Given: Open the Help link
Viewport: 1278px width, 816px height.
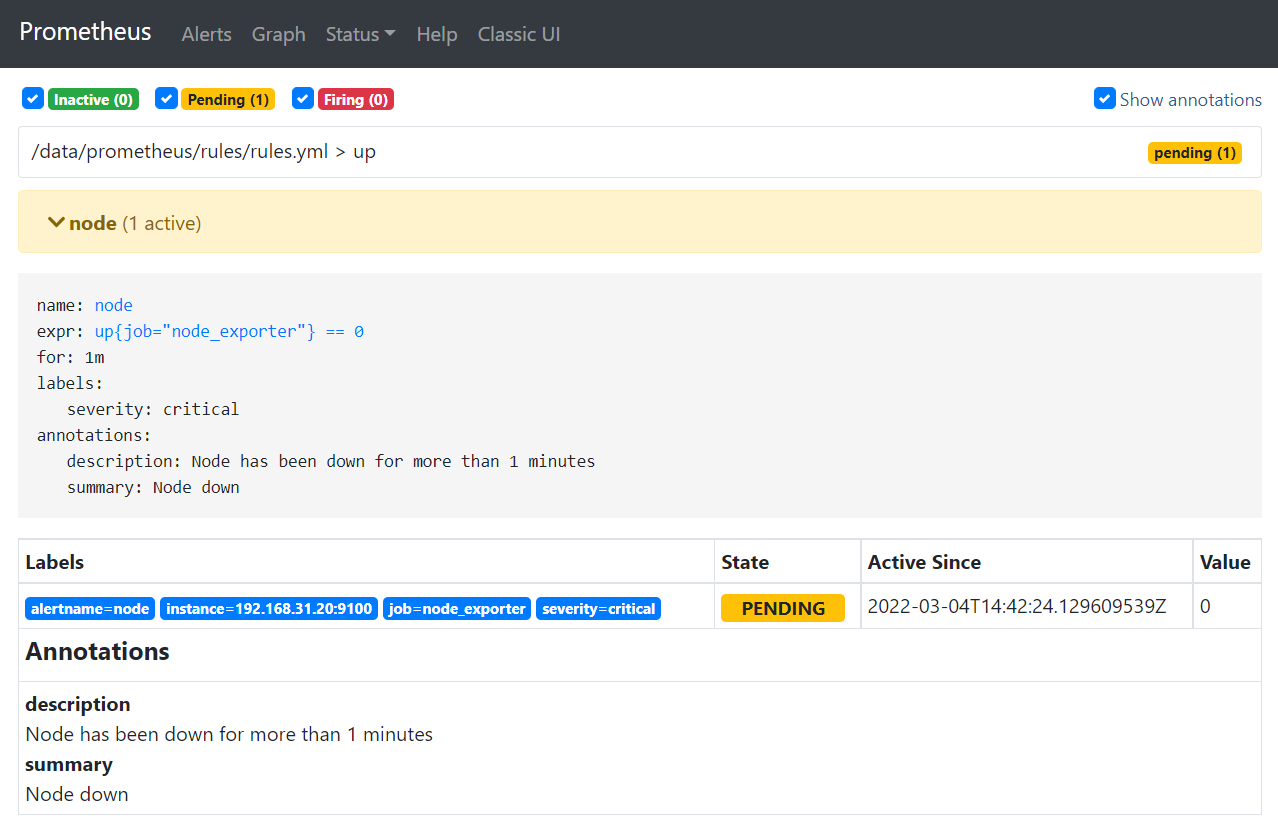Looking at the screenshot, I should [437, 34].
